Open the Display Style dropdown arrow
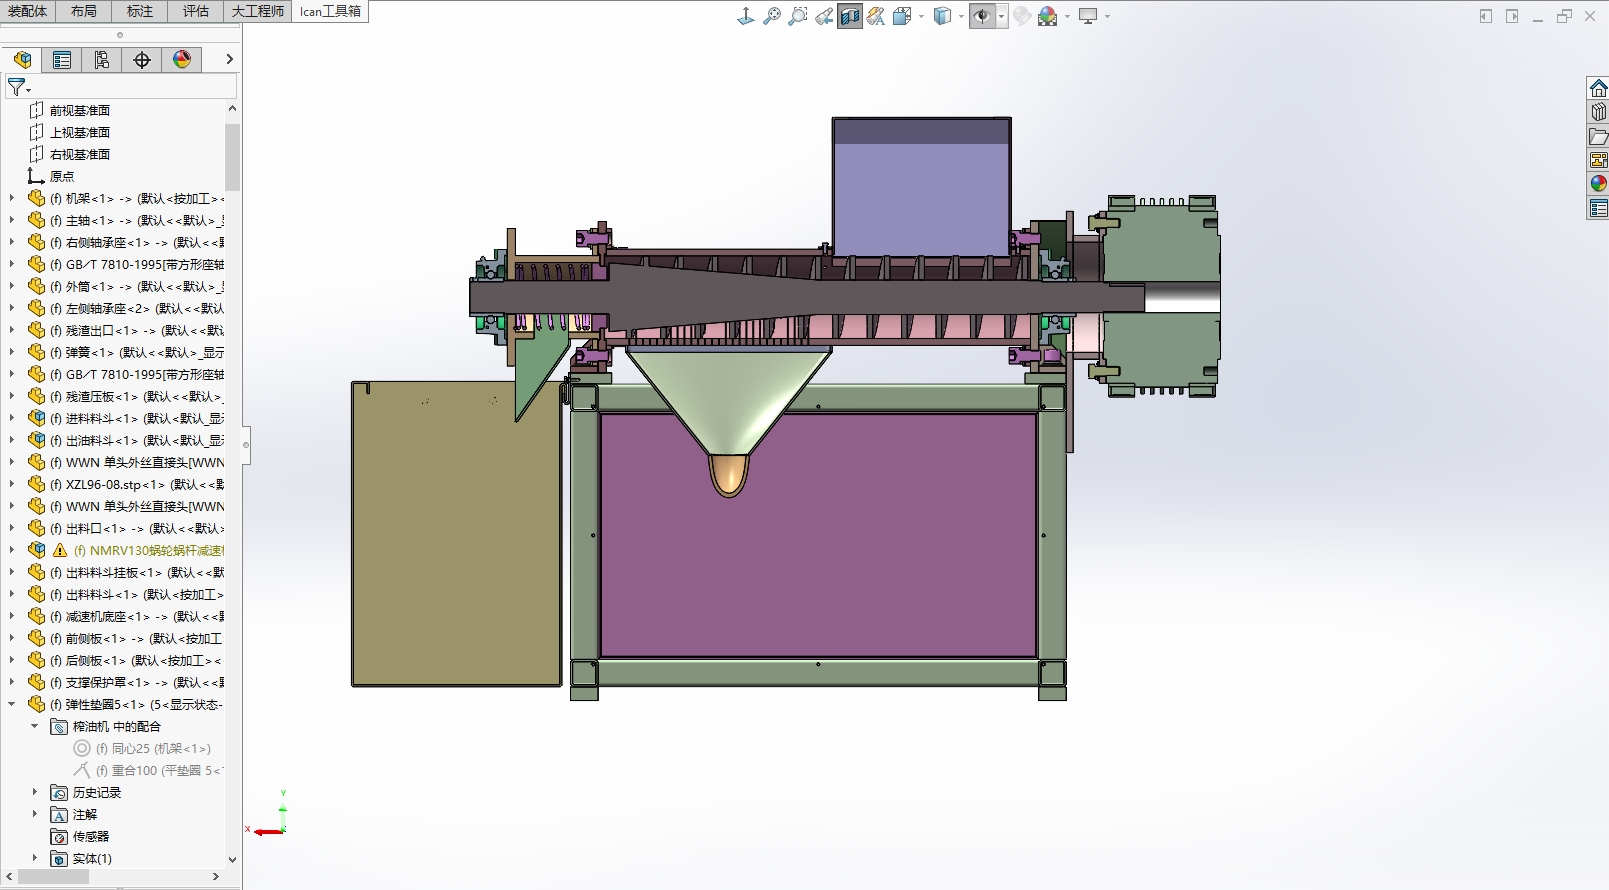 [961, 17]
